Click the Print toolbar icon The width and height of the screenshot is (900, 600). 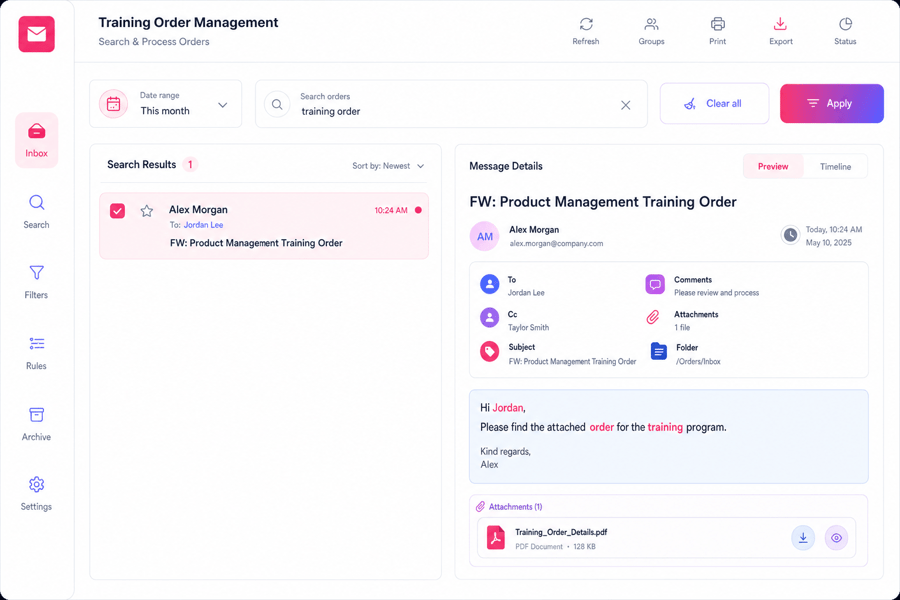tap(717, 24)
